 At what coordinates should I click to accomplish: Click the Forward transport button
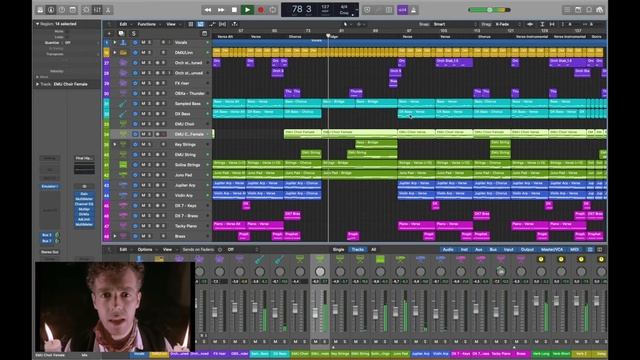(221, 10)
